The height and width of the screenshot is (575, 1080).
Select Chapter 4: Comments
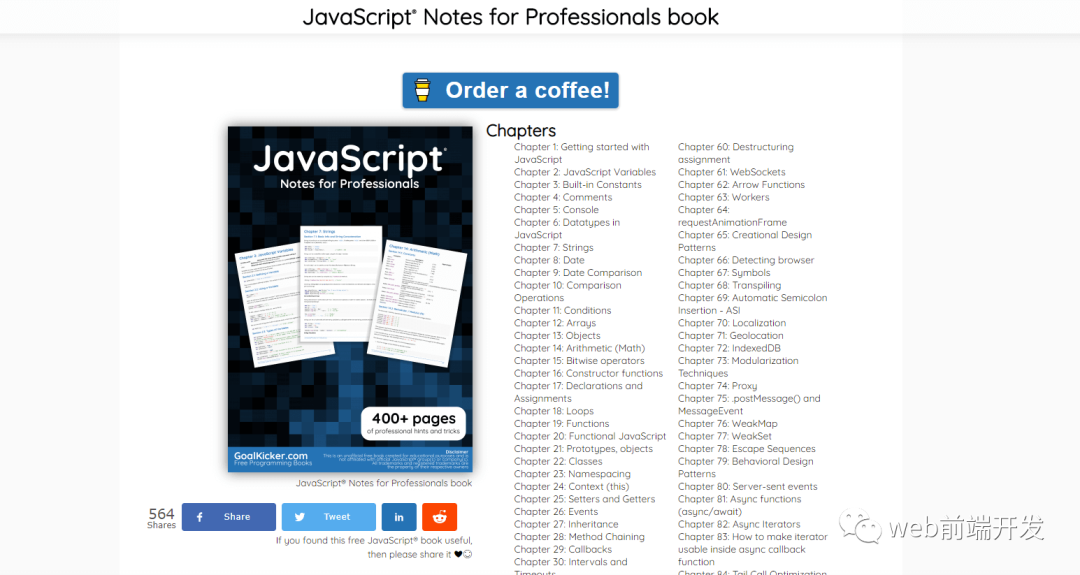click(x=563, y=197)
